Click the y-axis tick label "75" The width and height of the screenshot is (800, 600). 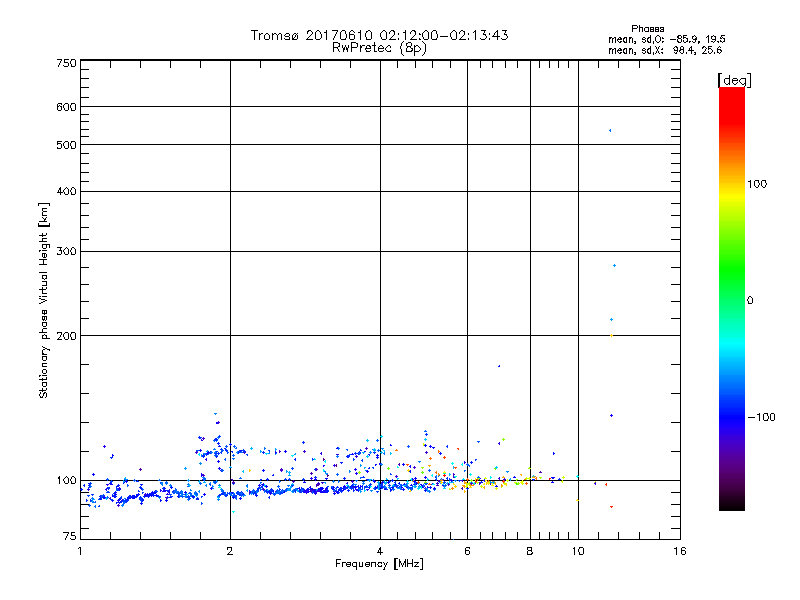pyautogui.click(x=70, y=536)
